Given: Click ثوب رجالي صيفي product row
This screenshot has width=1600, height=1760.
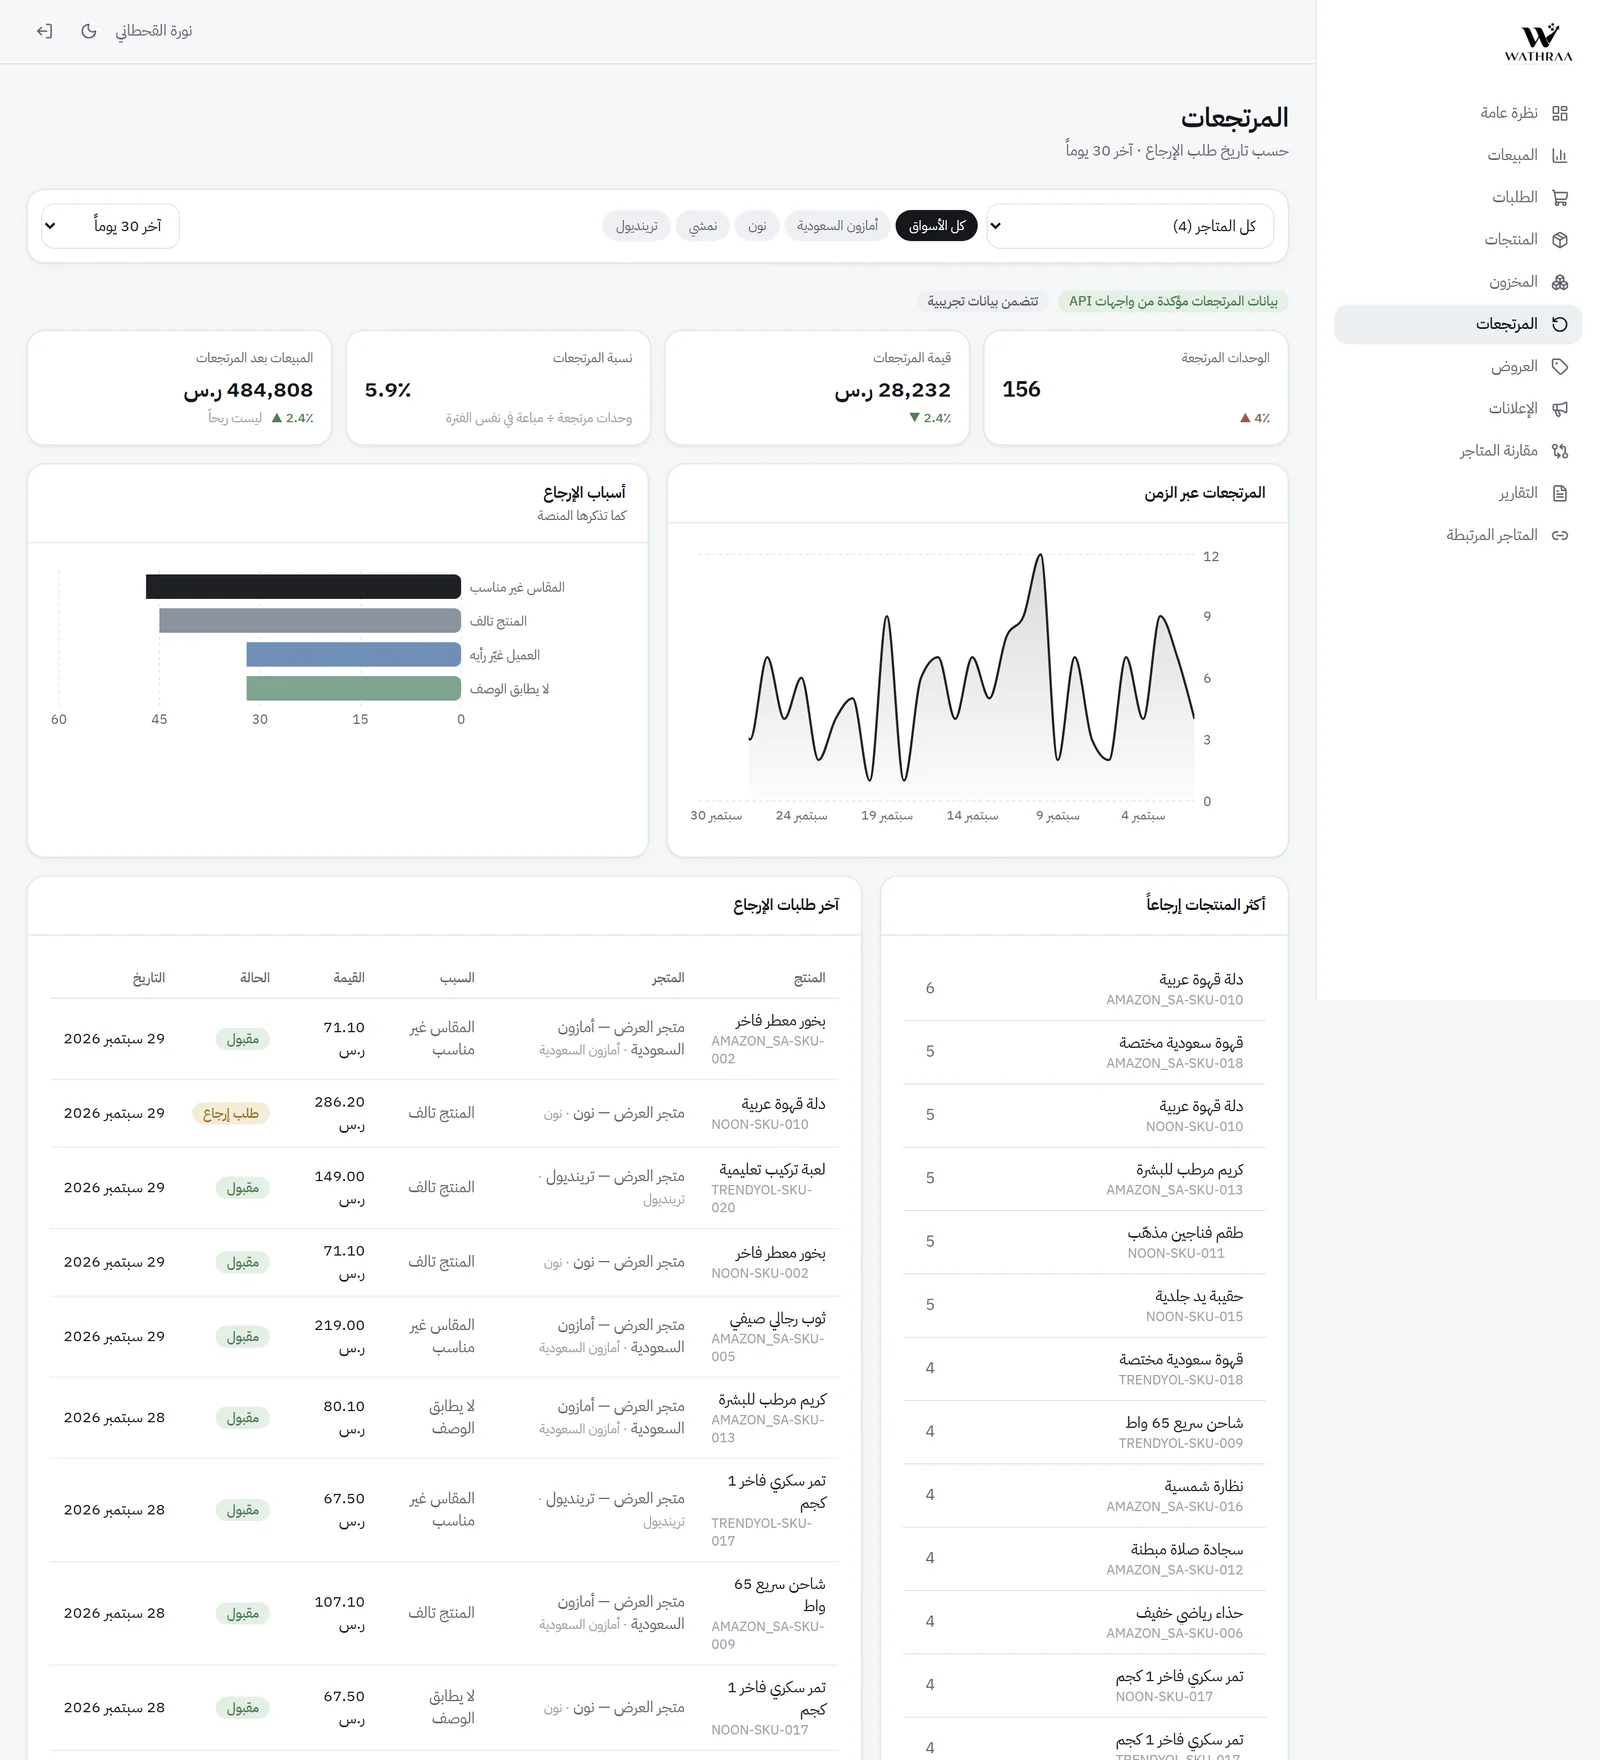Looking at the screenshot, I should coord(444,1337).
